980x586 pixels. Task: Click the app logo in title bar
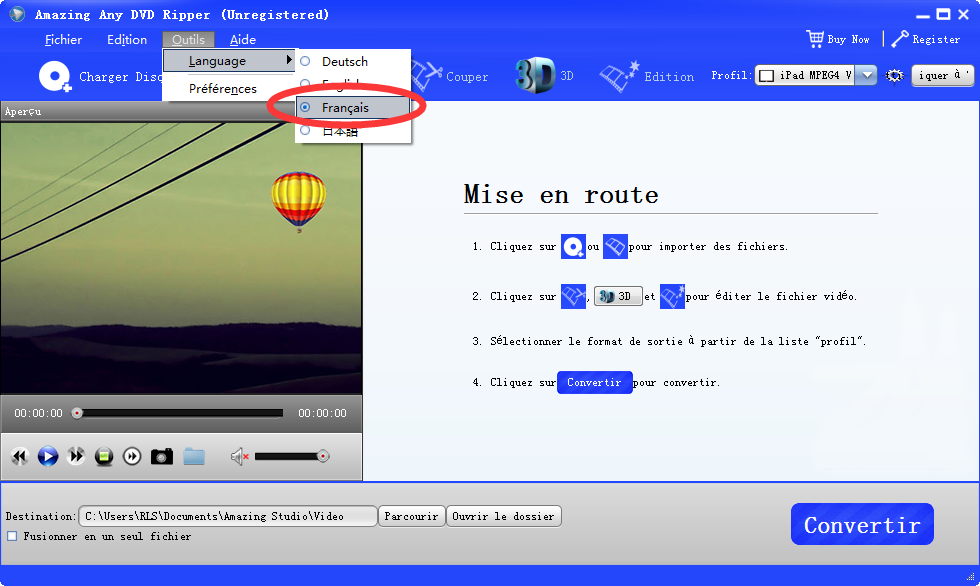pos(17,14)
